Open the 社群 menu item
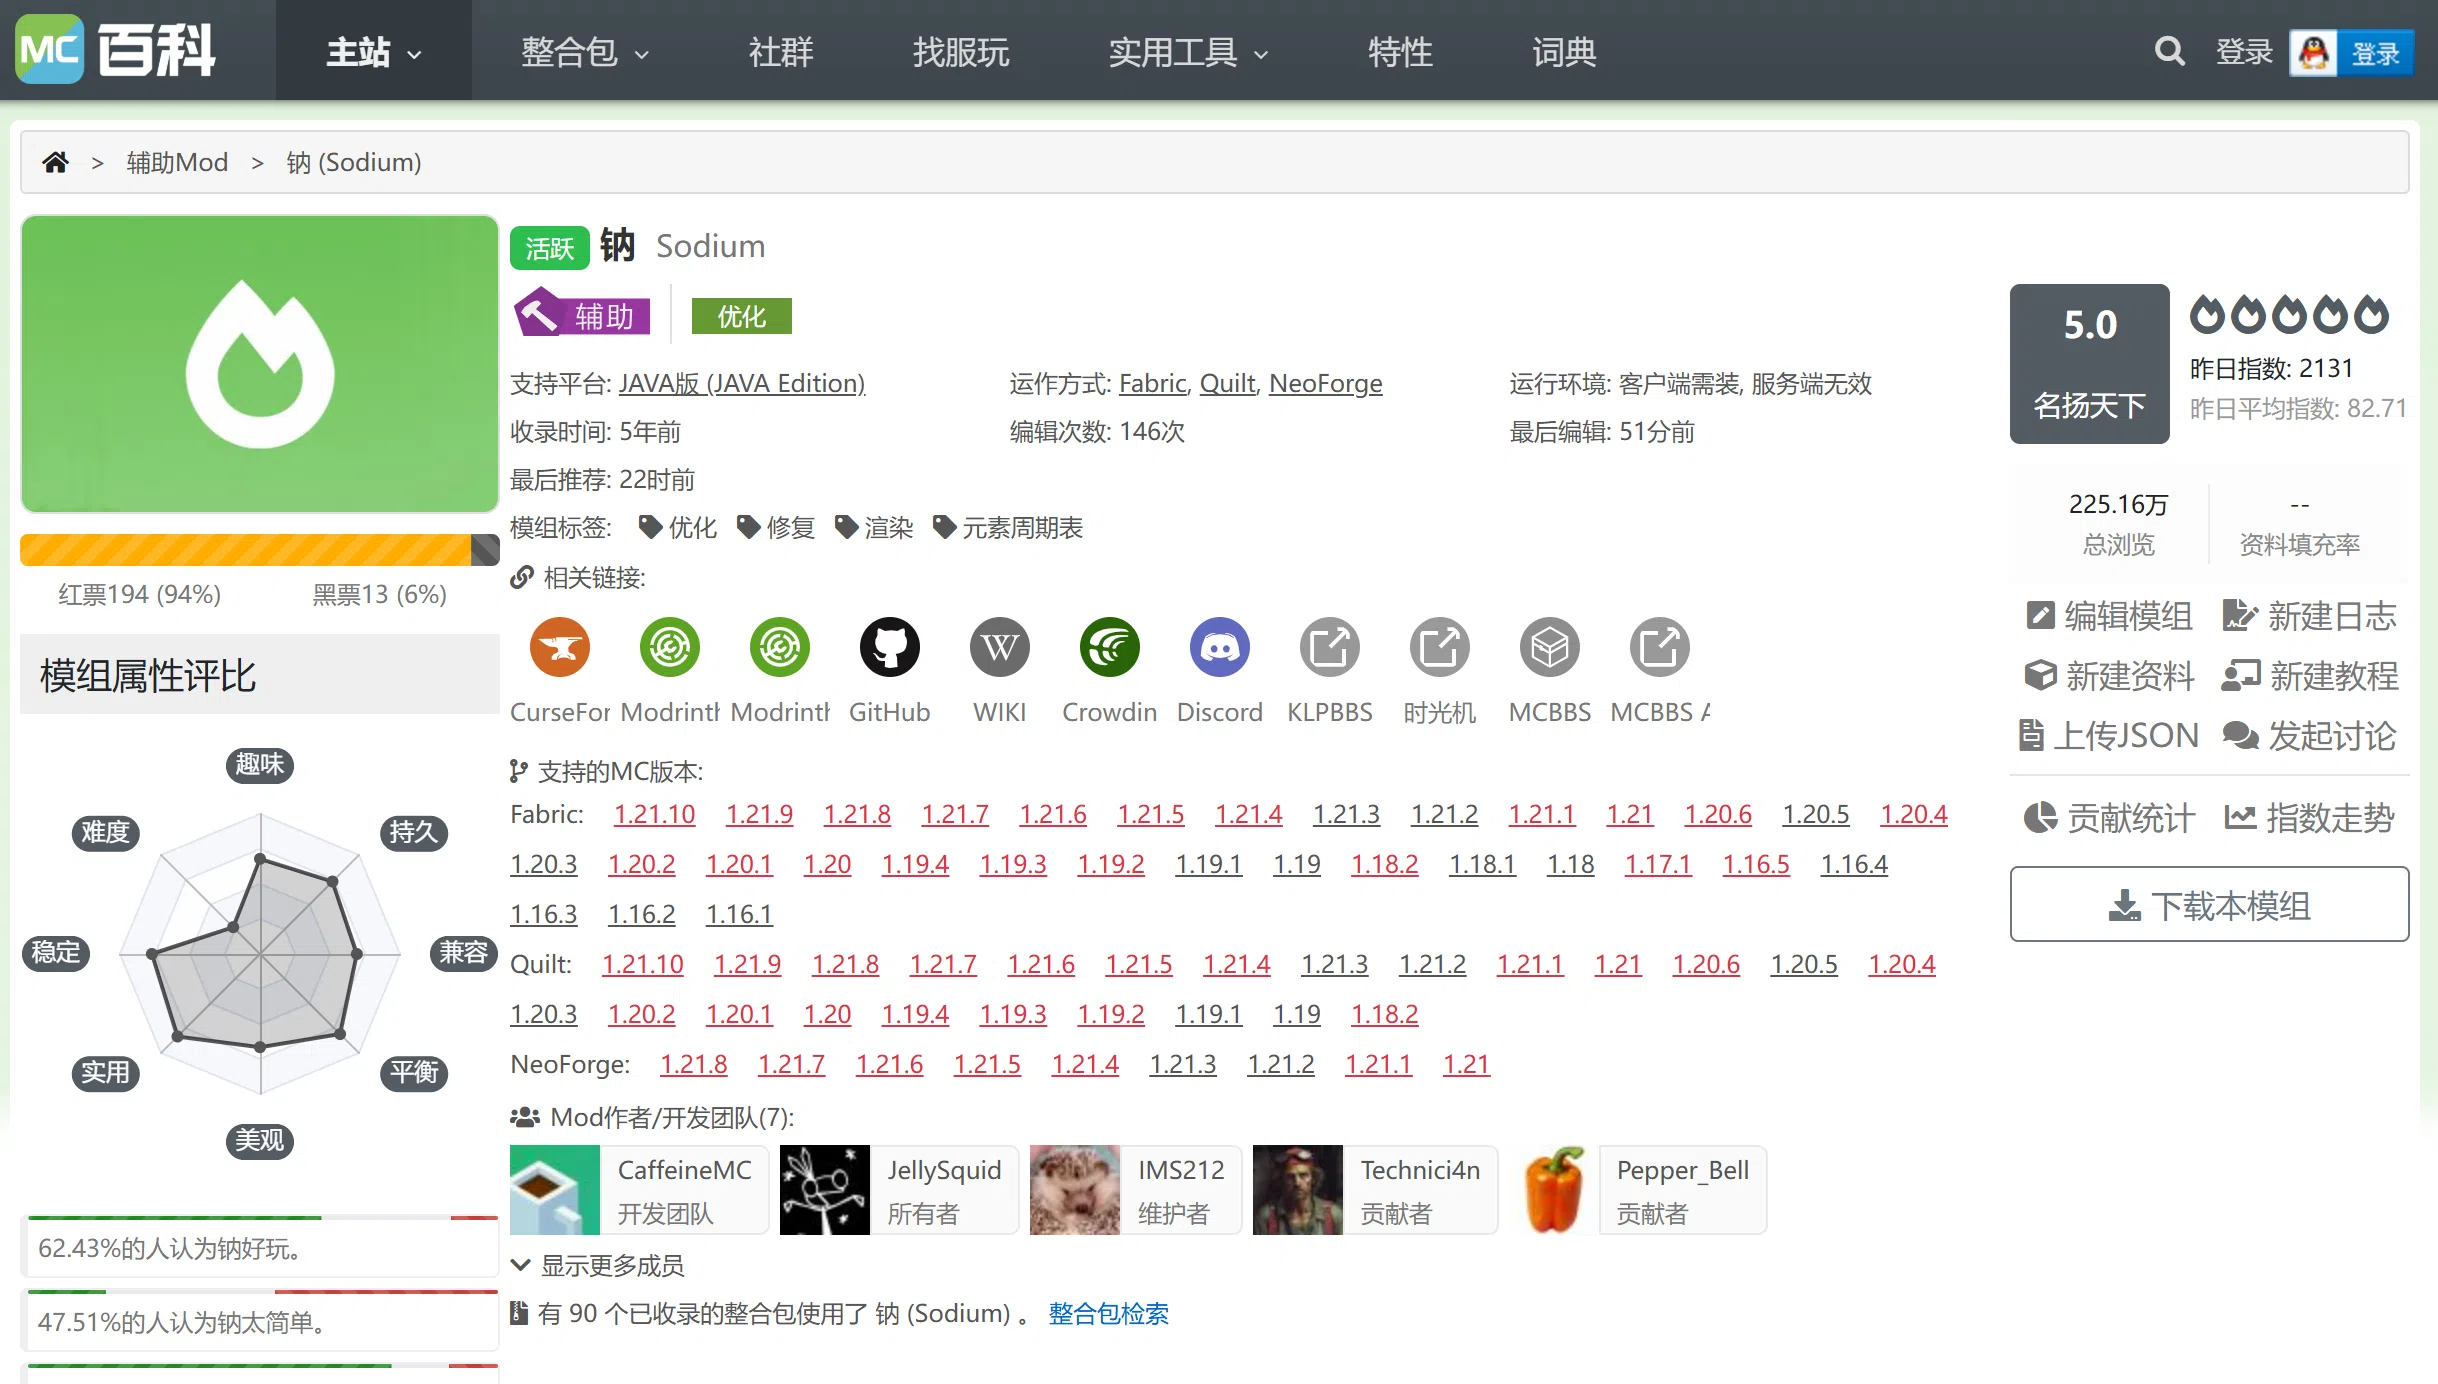The image size is (2438, 1384). [x=781, y=52]
